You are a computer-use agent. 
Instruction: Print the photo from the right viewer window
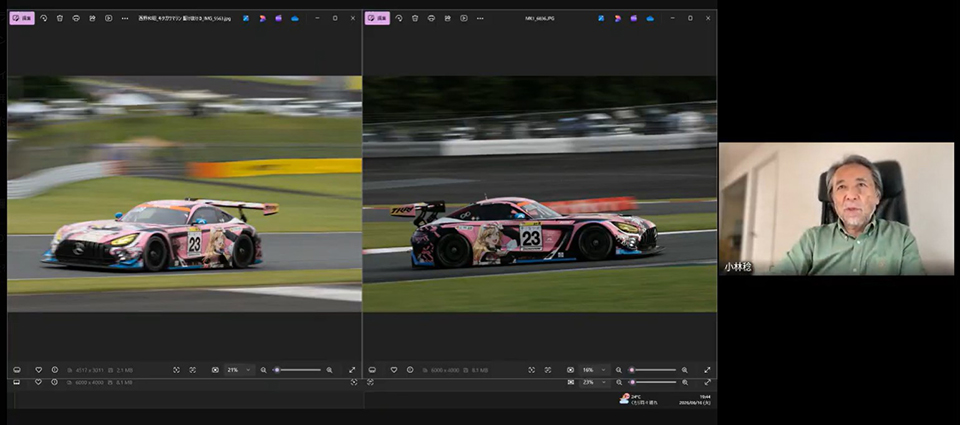[431, 18]
